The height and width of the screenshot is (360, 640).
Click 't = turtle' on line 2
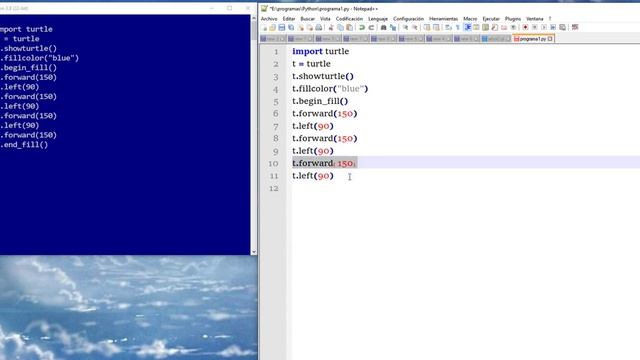(x=311, y=64)
